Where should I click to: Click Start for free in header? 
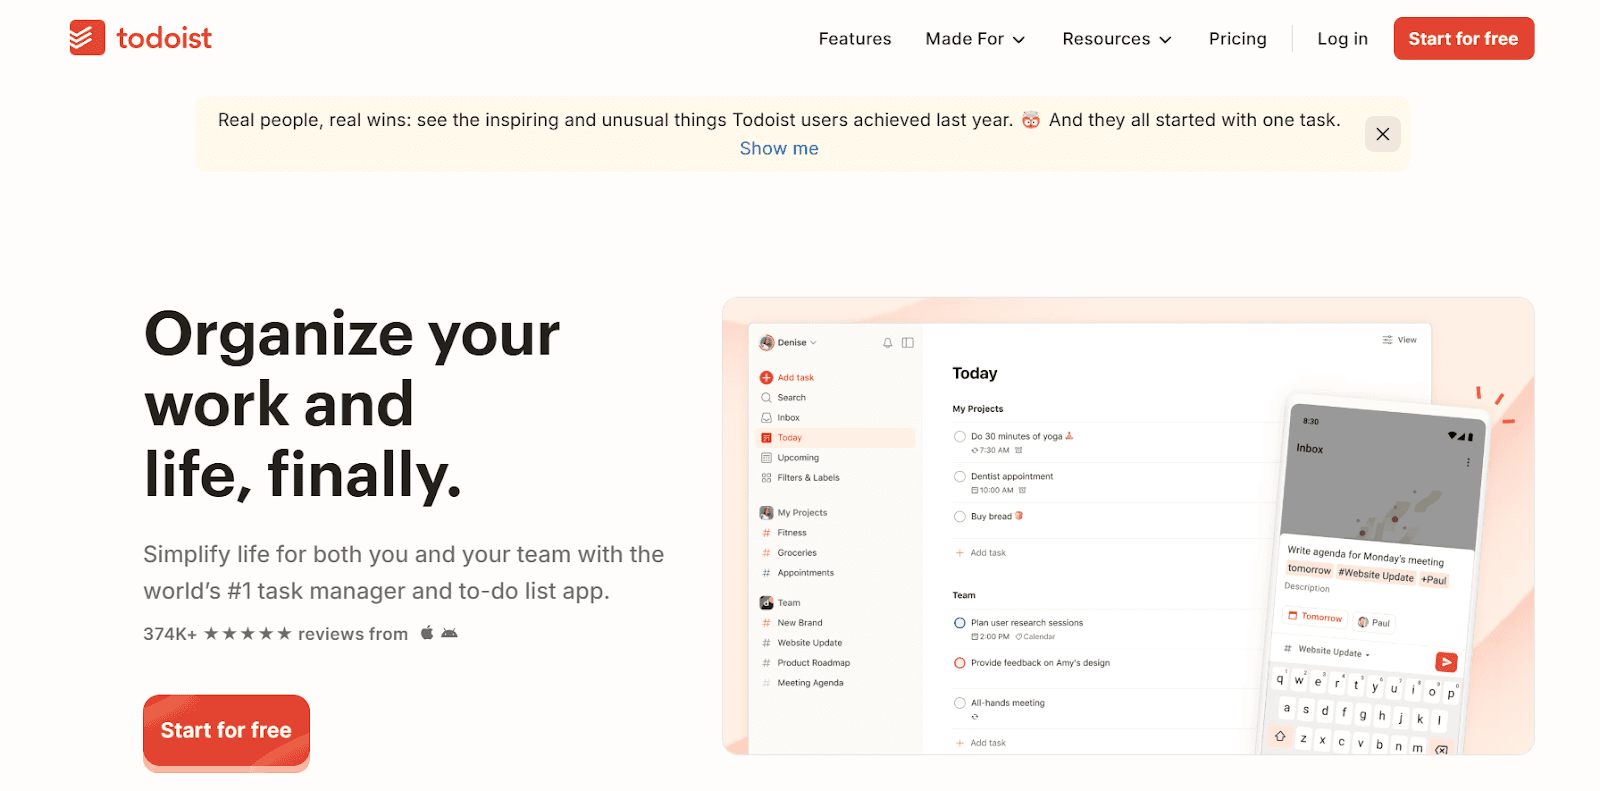click(1464, 39)
